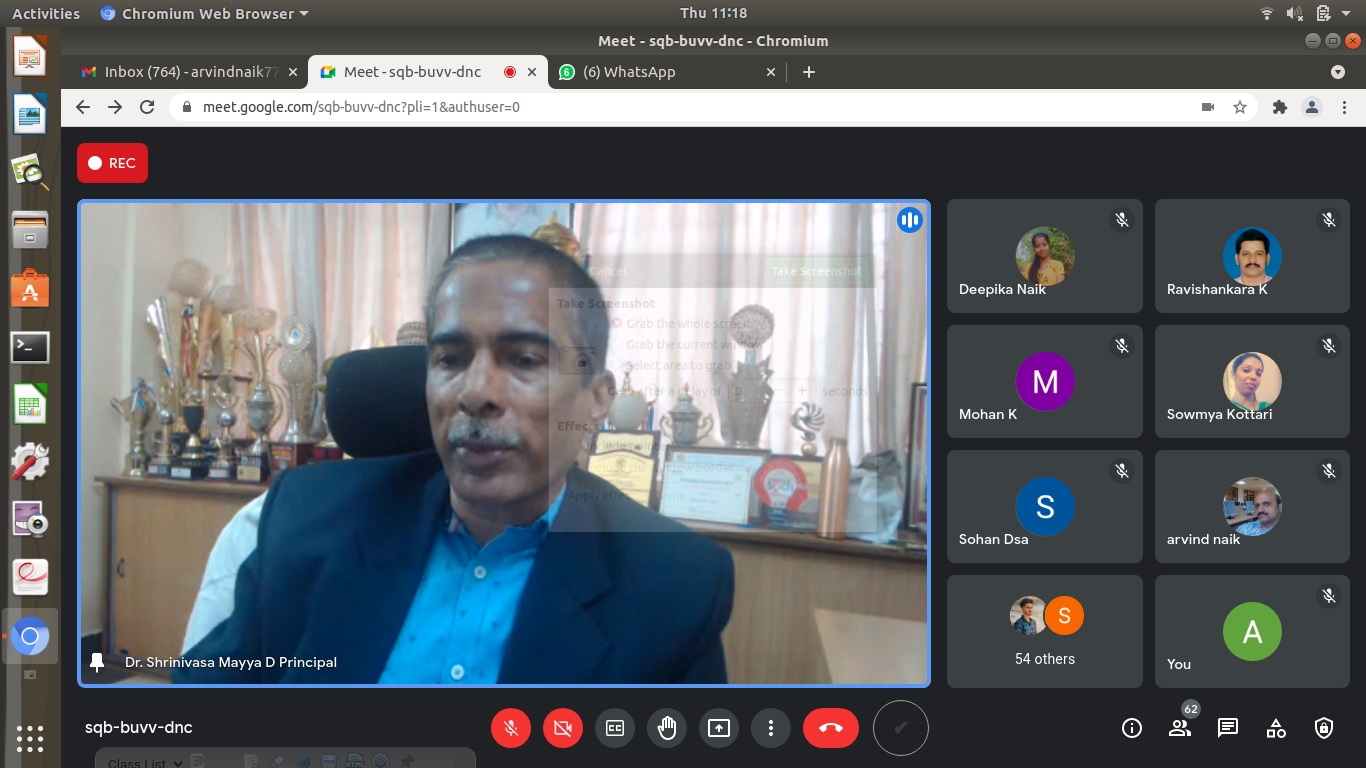Switch to the Inbox Gmail tab
Image resolution: width=1366 pixels, height=768 pixels.
coord(185,72)
